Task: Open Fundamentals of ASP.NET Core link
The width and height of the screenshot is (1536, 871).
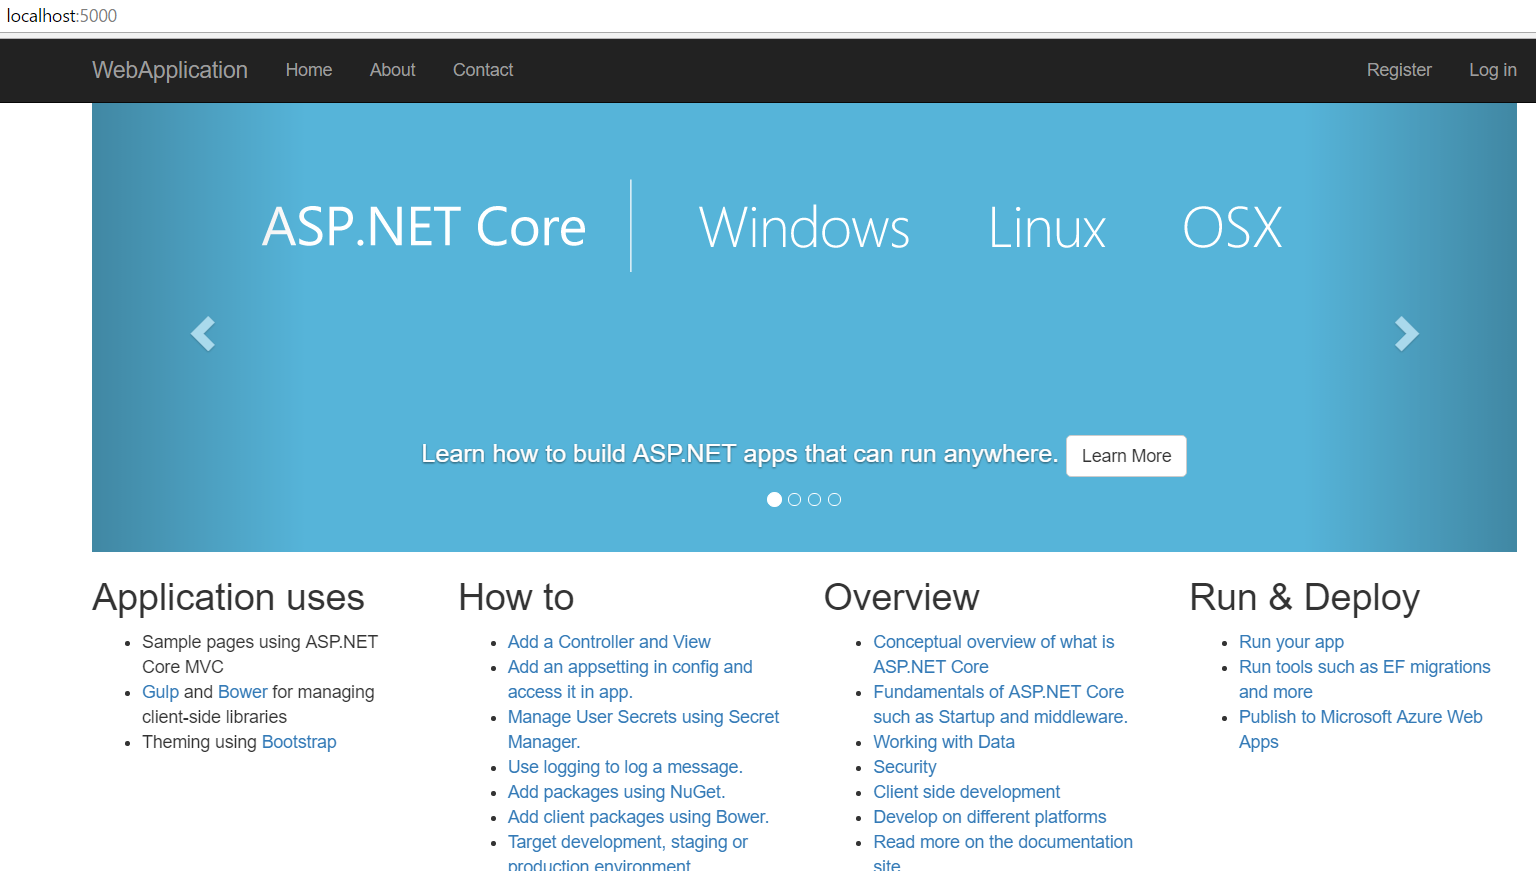Action: [x=1000, y=704]
